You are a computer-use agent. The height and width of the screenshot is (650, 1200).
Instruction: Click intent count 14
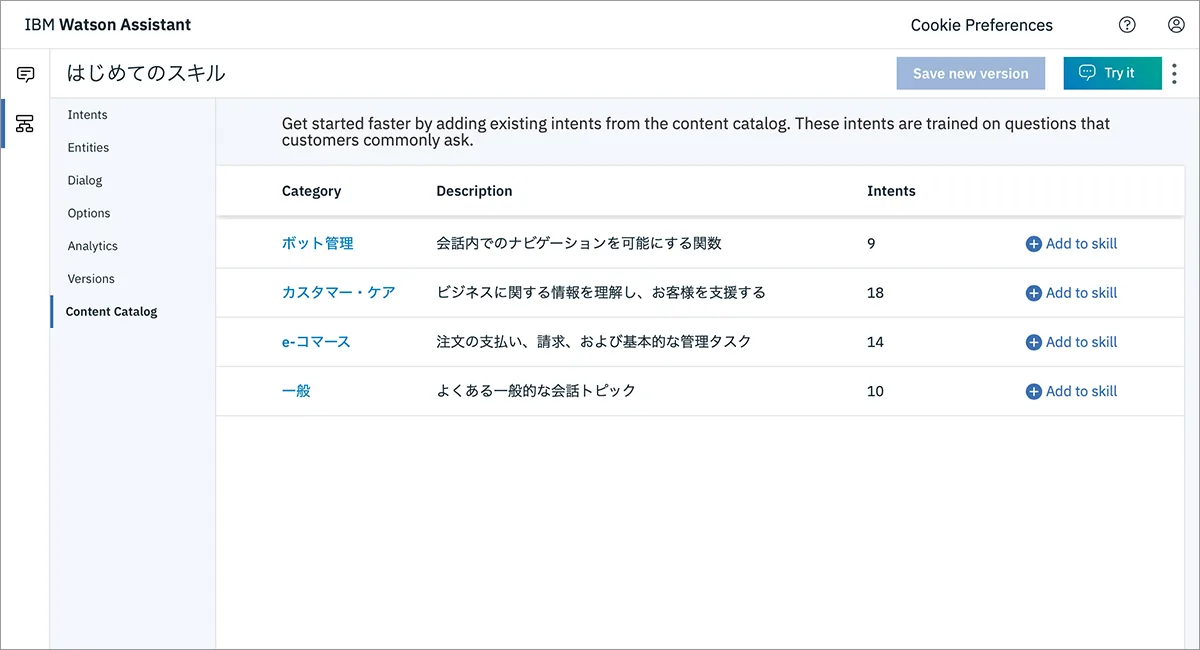click(x=875, y=342)
